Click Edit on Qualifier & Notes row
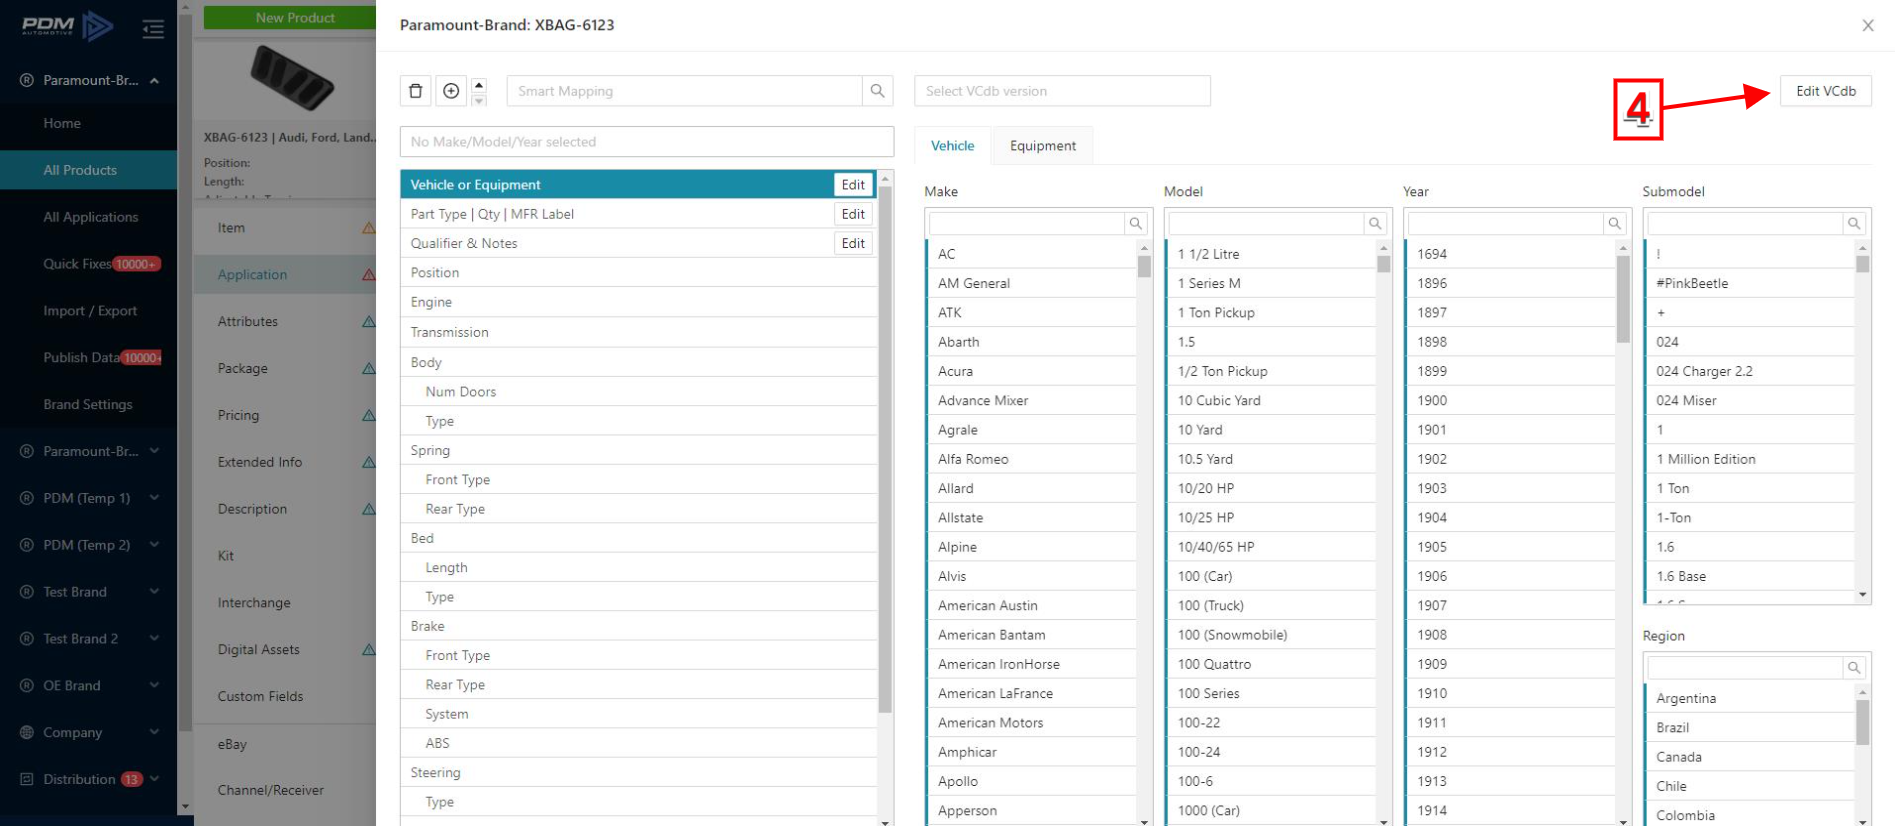 click(x=853, y=243)
